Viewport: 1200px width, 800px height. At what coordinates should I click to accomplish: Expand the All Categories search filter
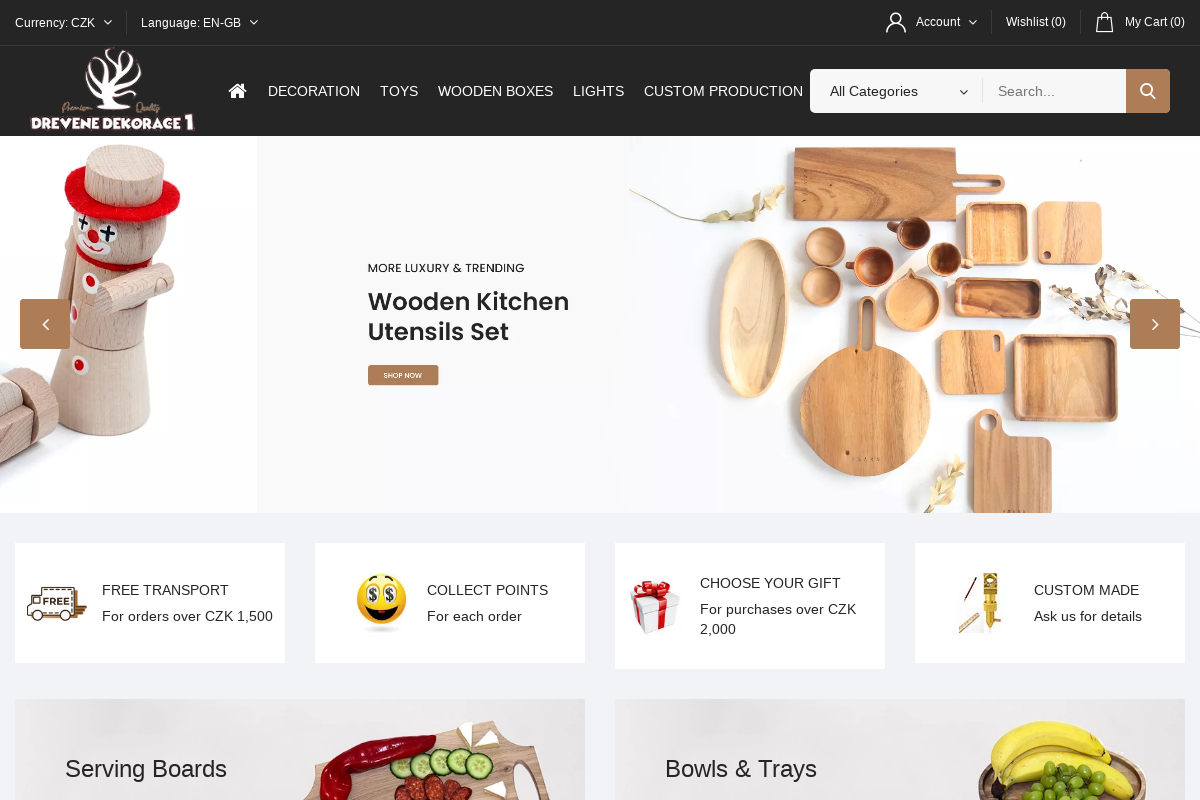click(898, 91)
